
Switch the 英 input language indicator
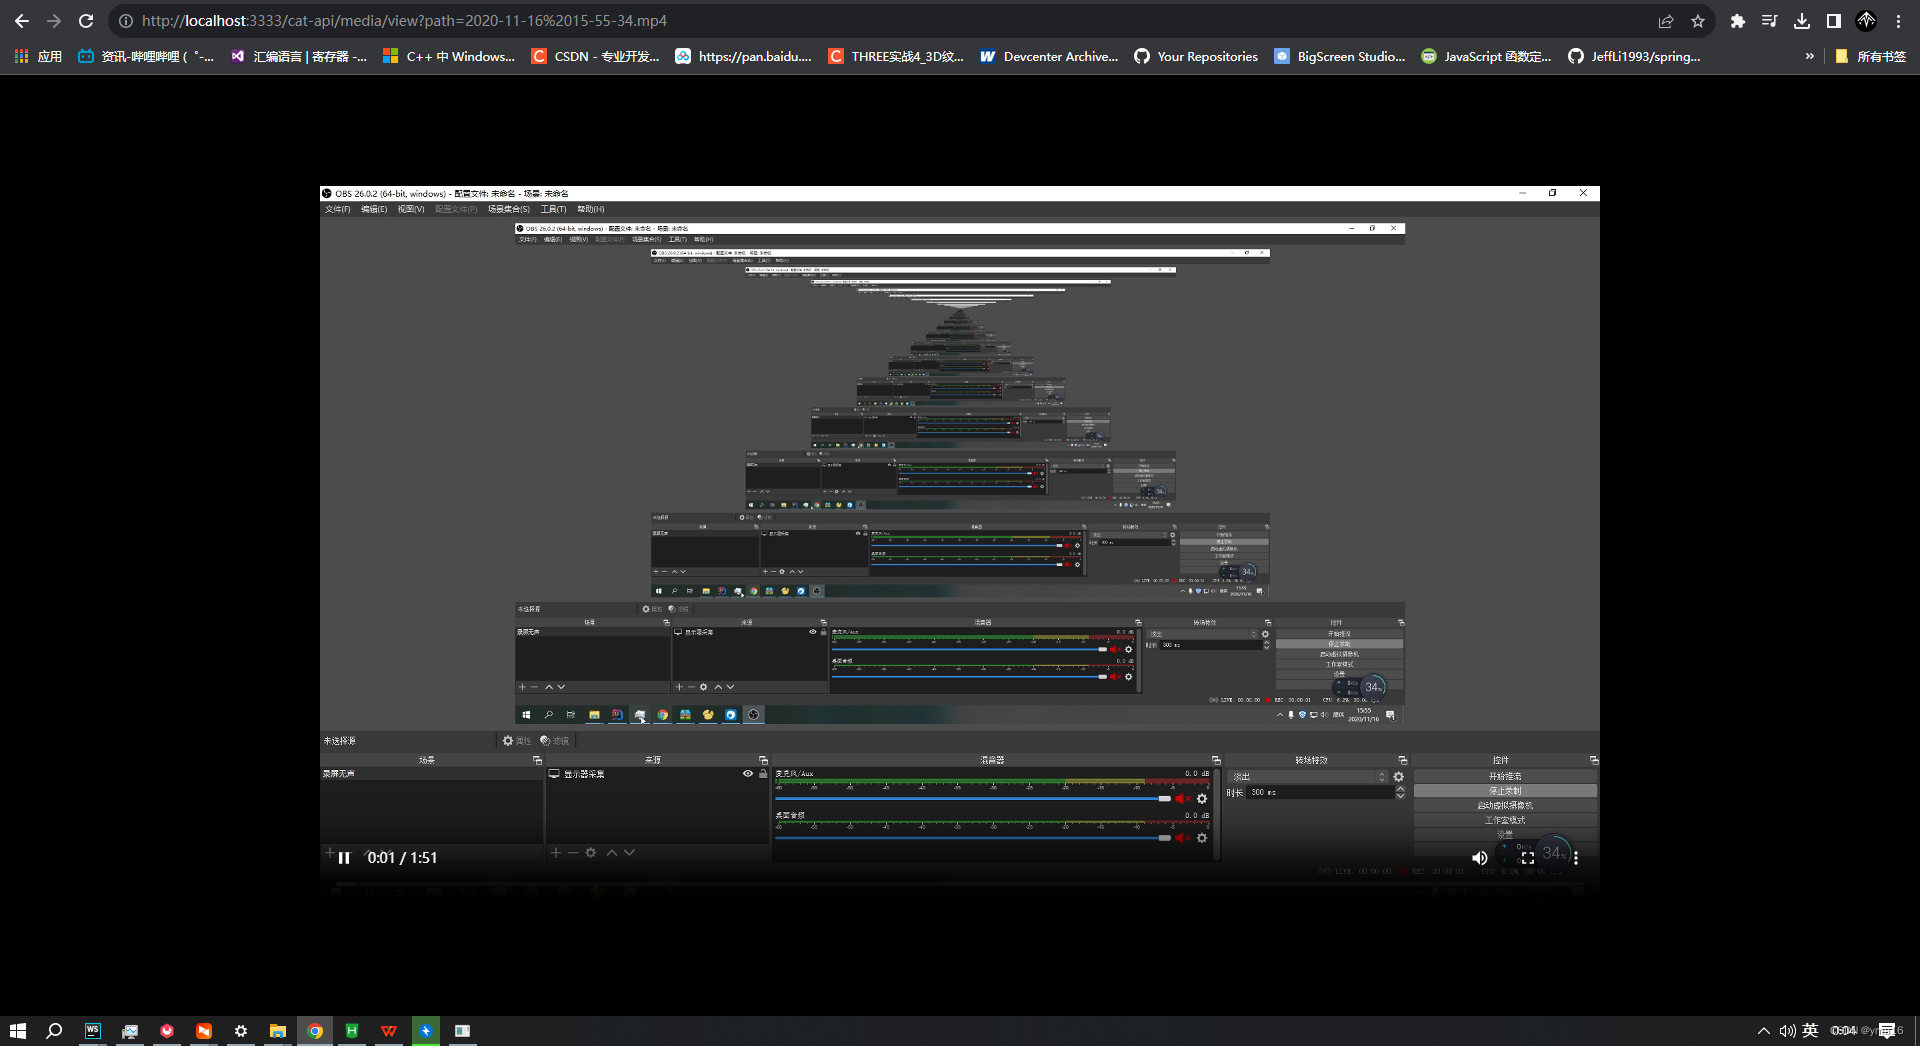coord(1810,1031)
